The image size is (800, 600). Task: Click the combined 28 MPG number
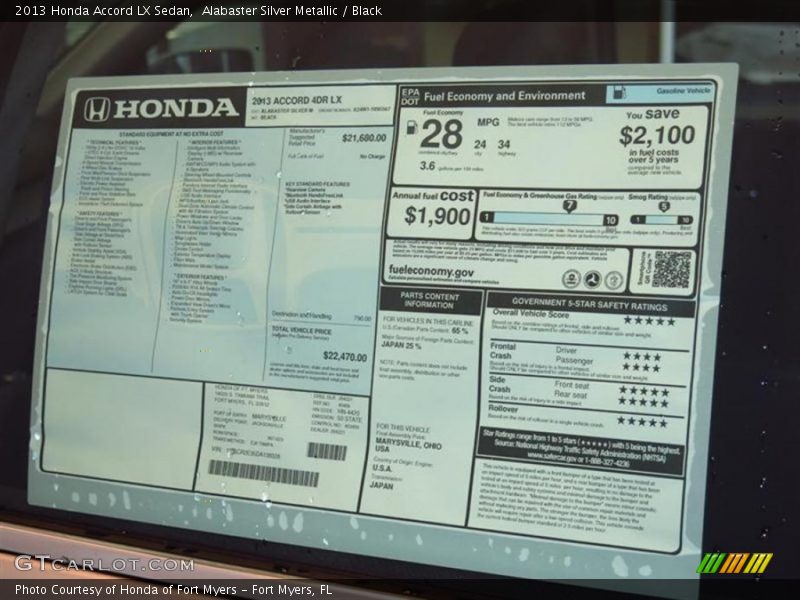point(442,134)
